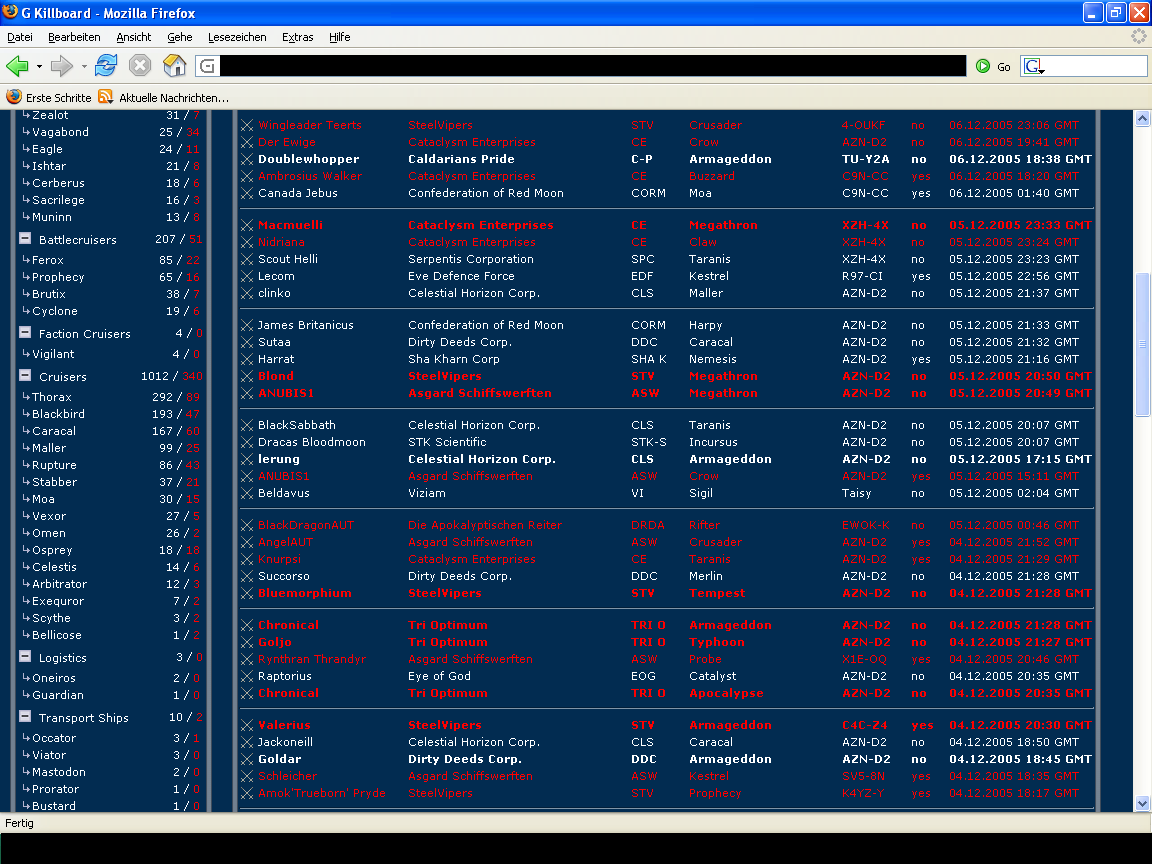Open the Gehe menu
The width and height of the screenshot is (1152, 864).
pos(179,37)
